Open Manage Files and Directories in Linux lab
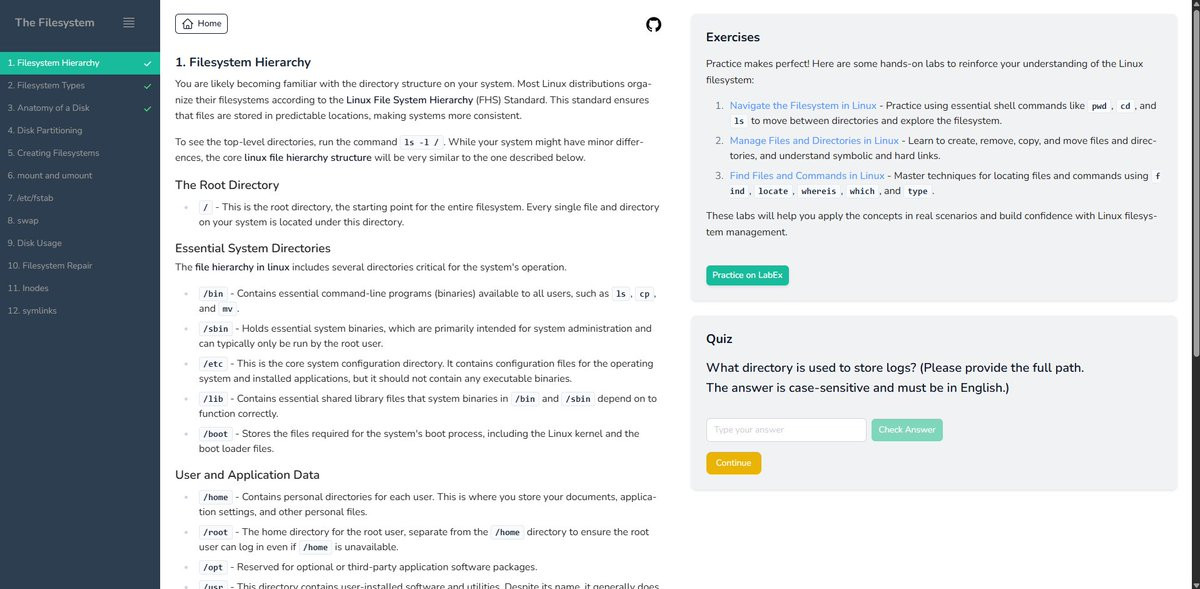The image size is (1200, 589). 814,140
